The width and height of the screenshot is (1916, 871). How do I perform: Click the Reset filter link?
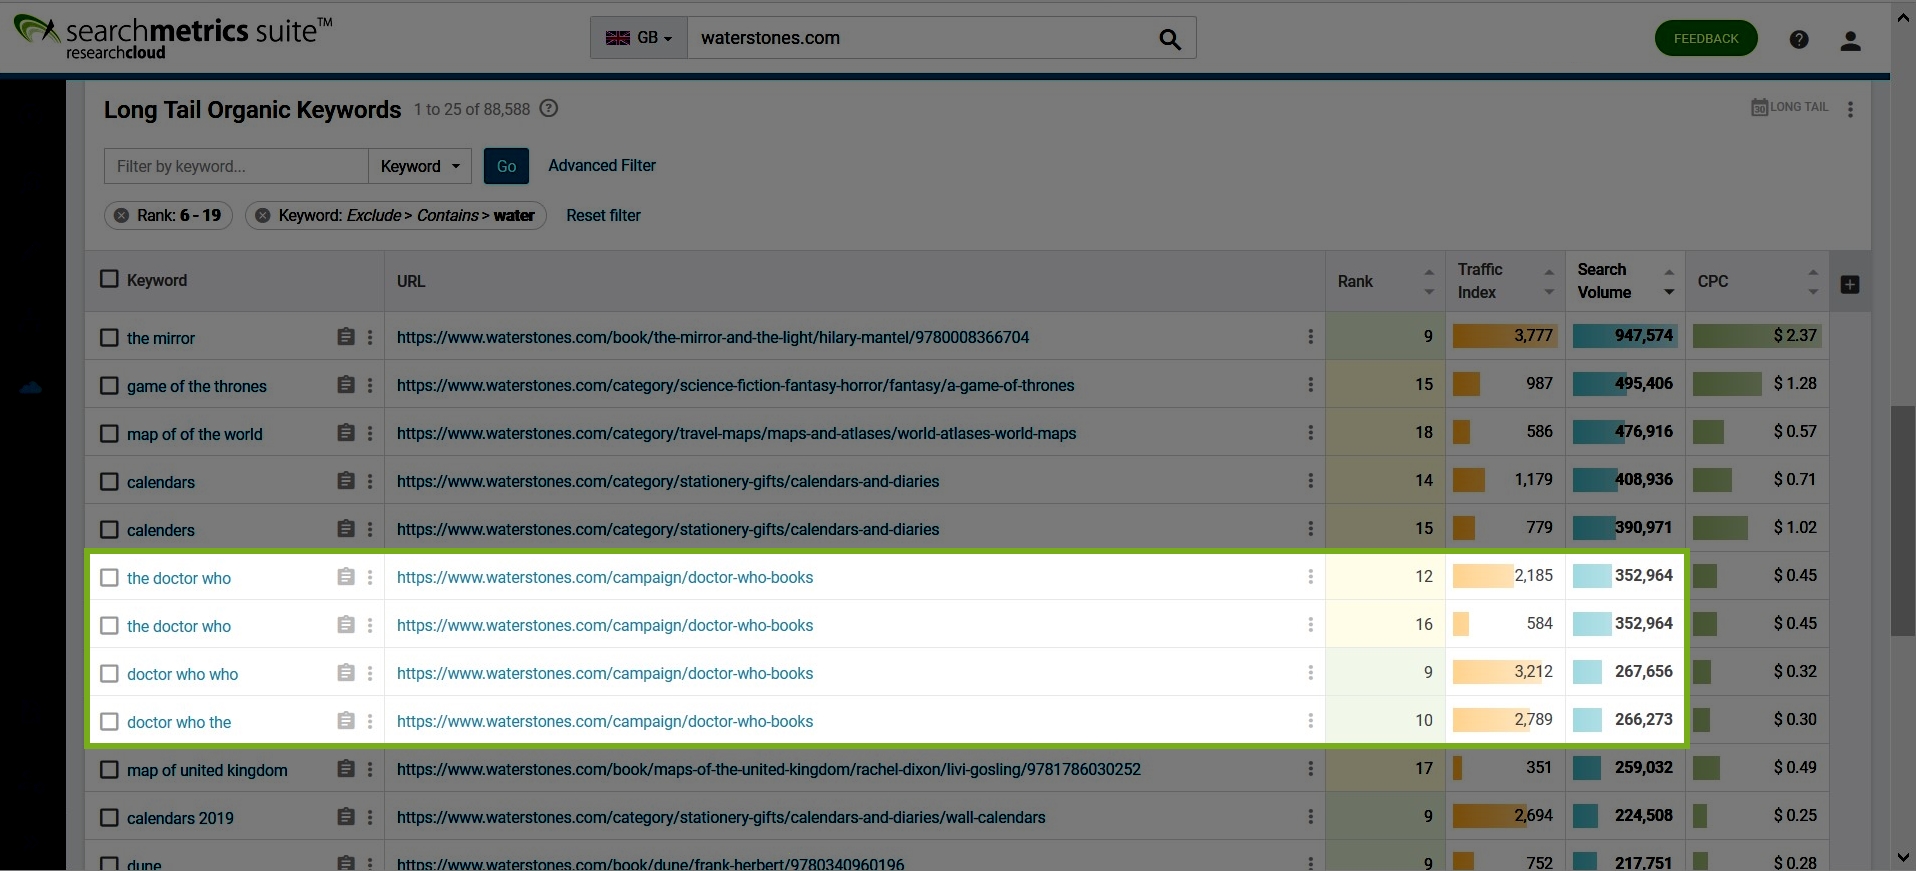[x=604, y=215]
